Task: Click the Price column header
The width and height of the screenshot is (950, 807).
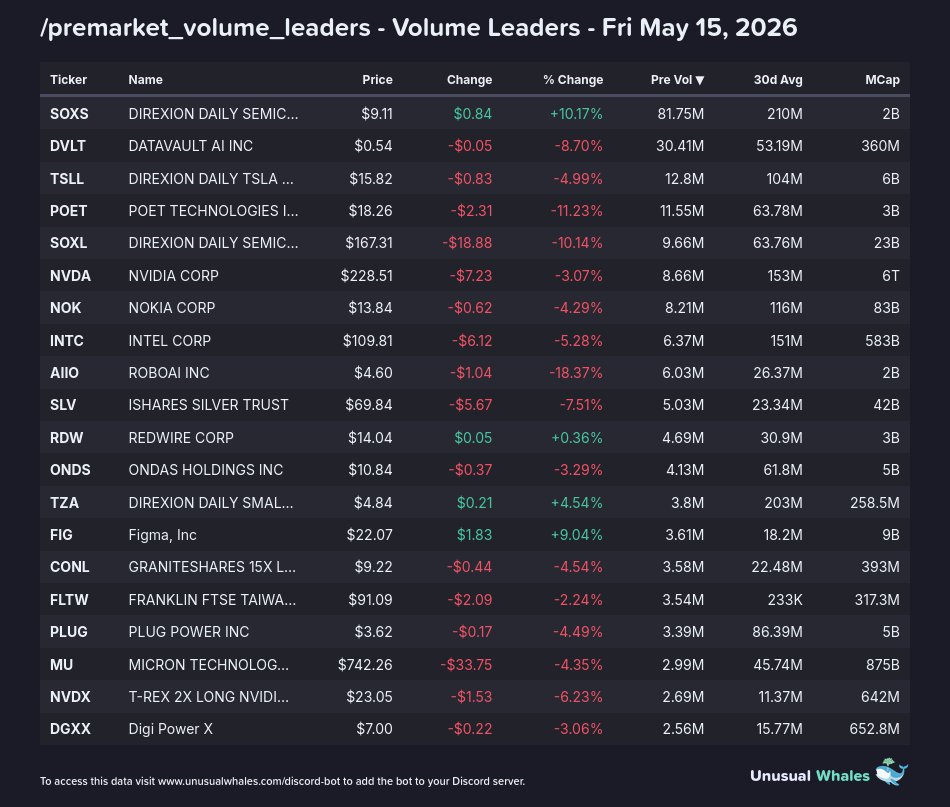Action: [x=377, y=79]
